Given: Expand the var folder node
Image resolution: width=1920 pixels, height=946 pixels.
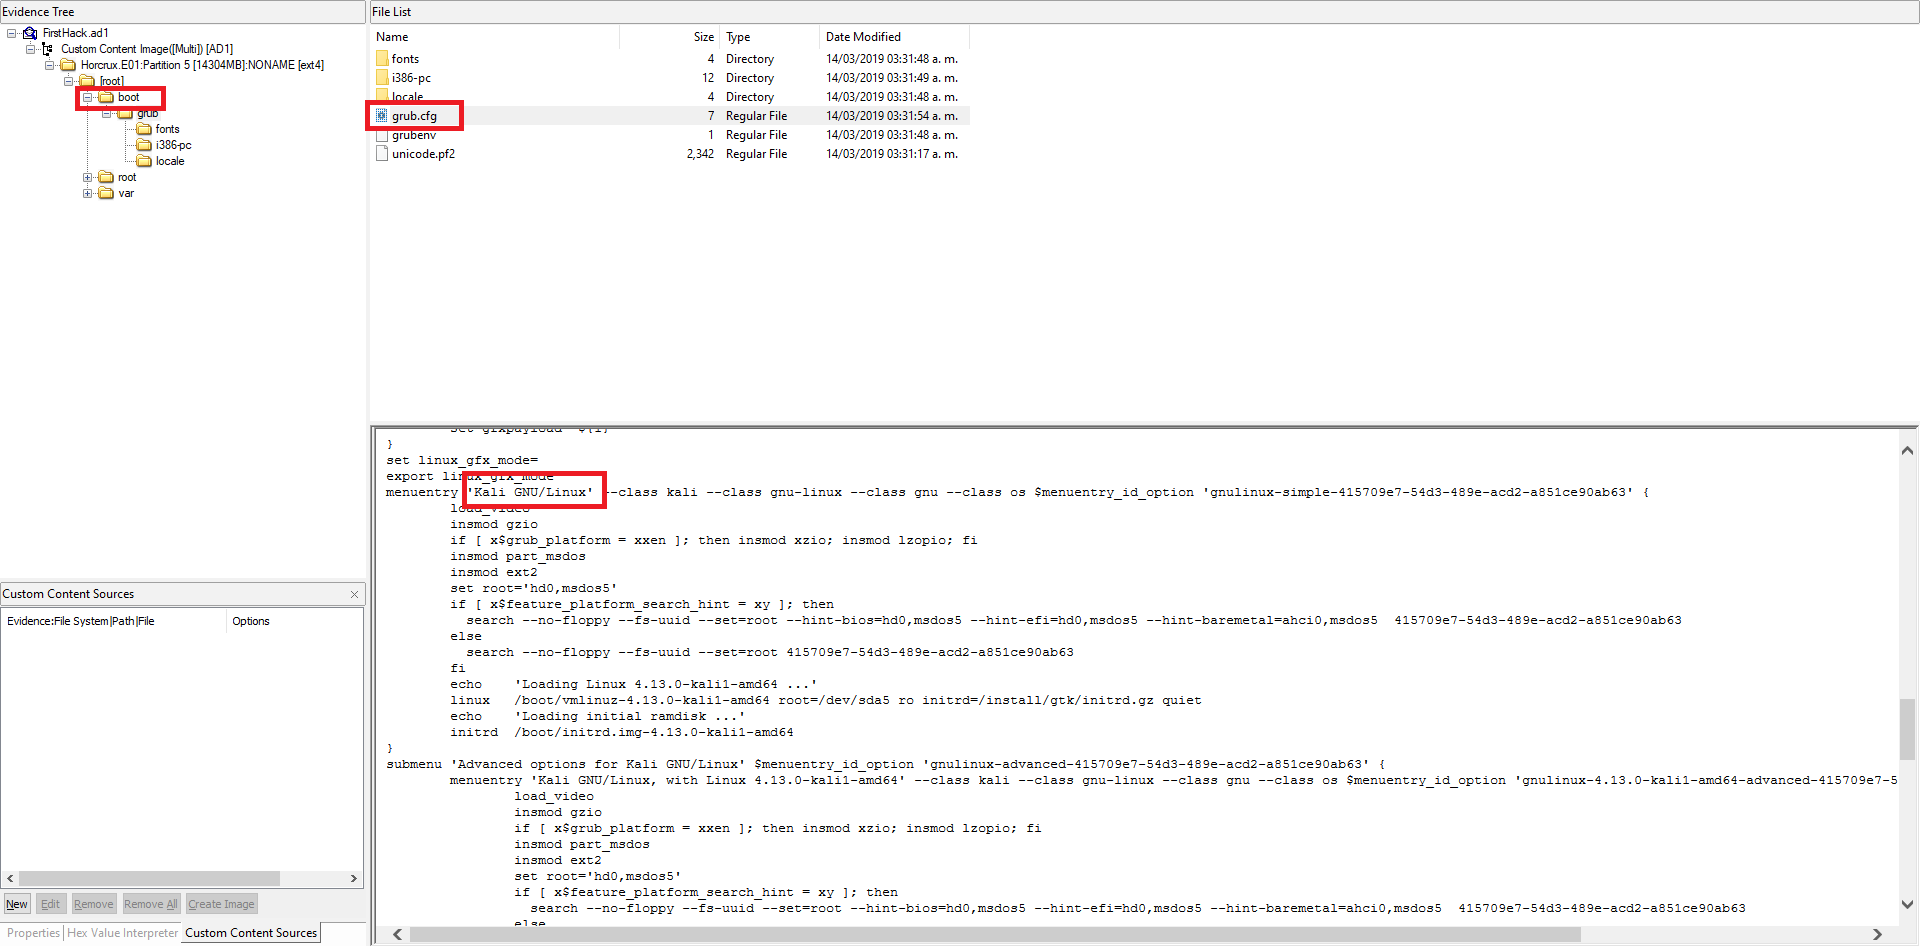Looking at the screenshot, I should tap(88, 193).
